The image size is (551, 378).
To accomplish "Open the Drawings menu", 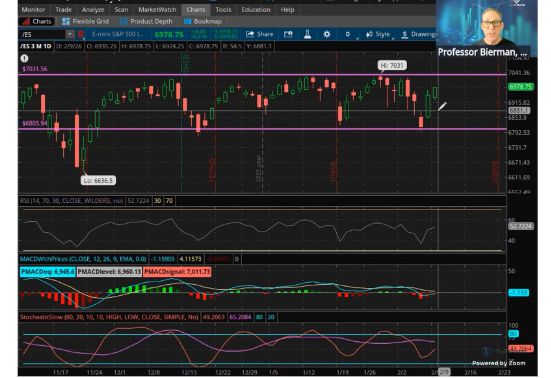I will pos(419,34).
